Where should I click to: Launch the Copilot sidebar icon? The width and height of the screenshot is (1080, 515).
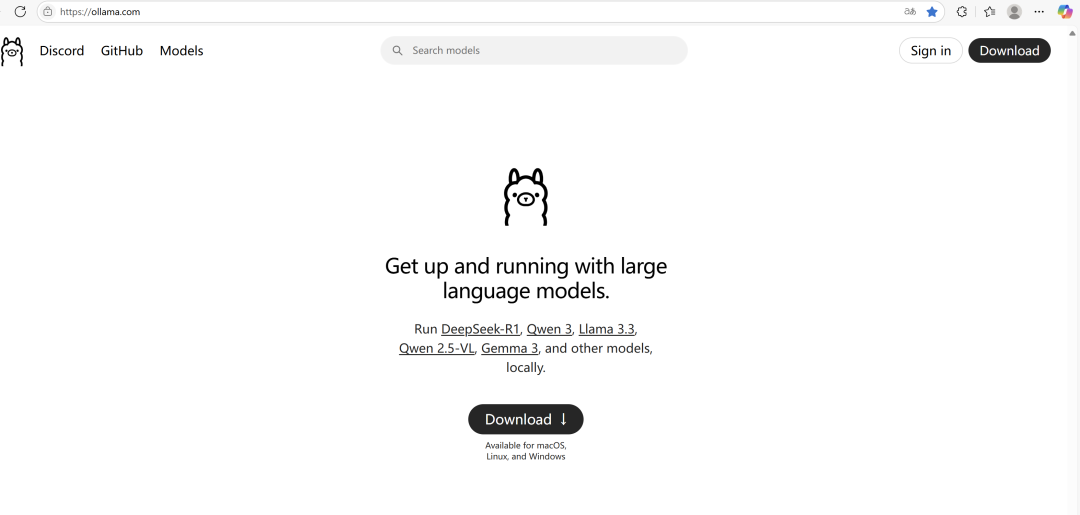click(1065, 12)
